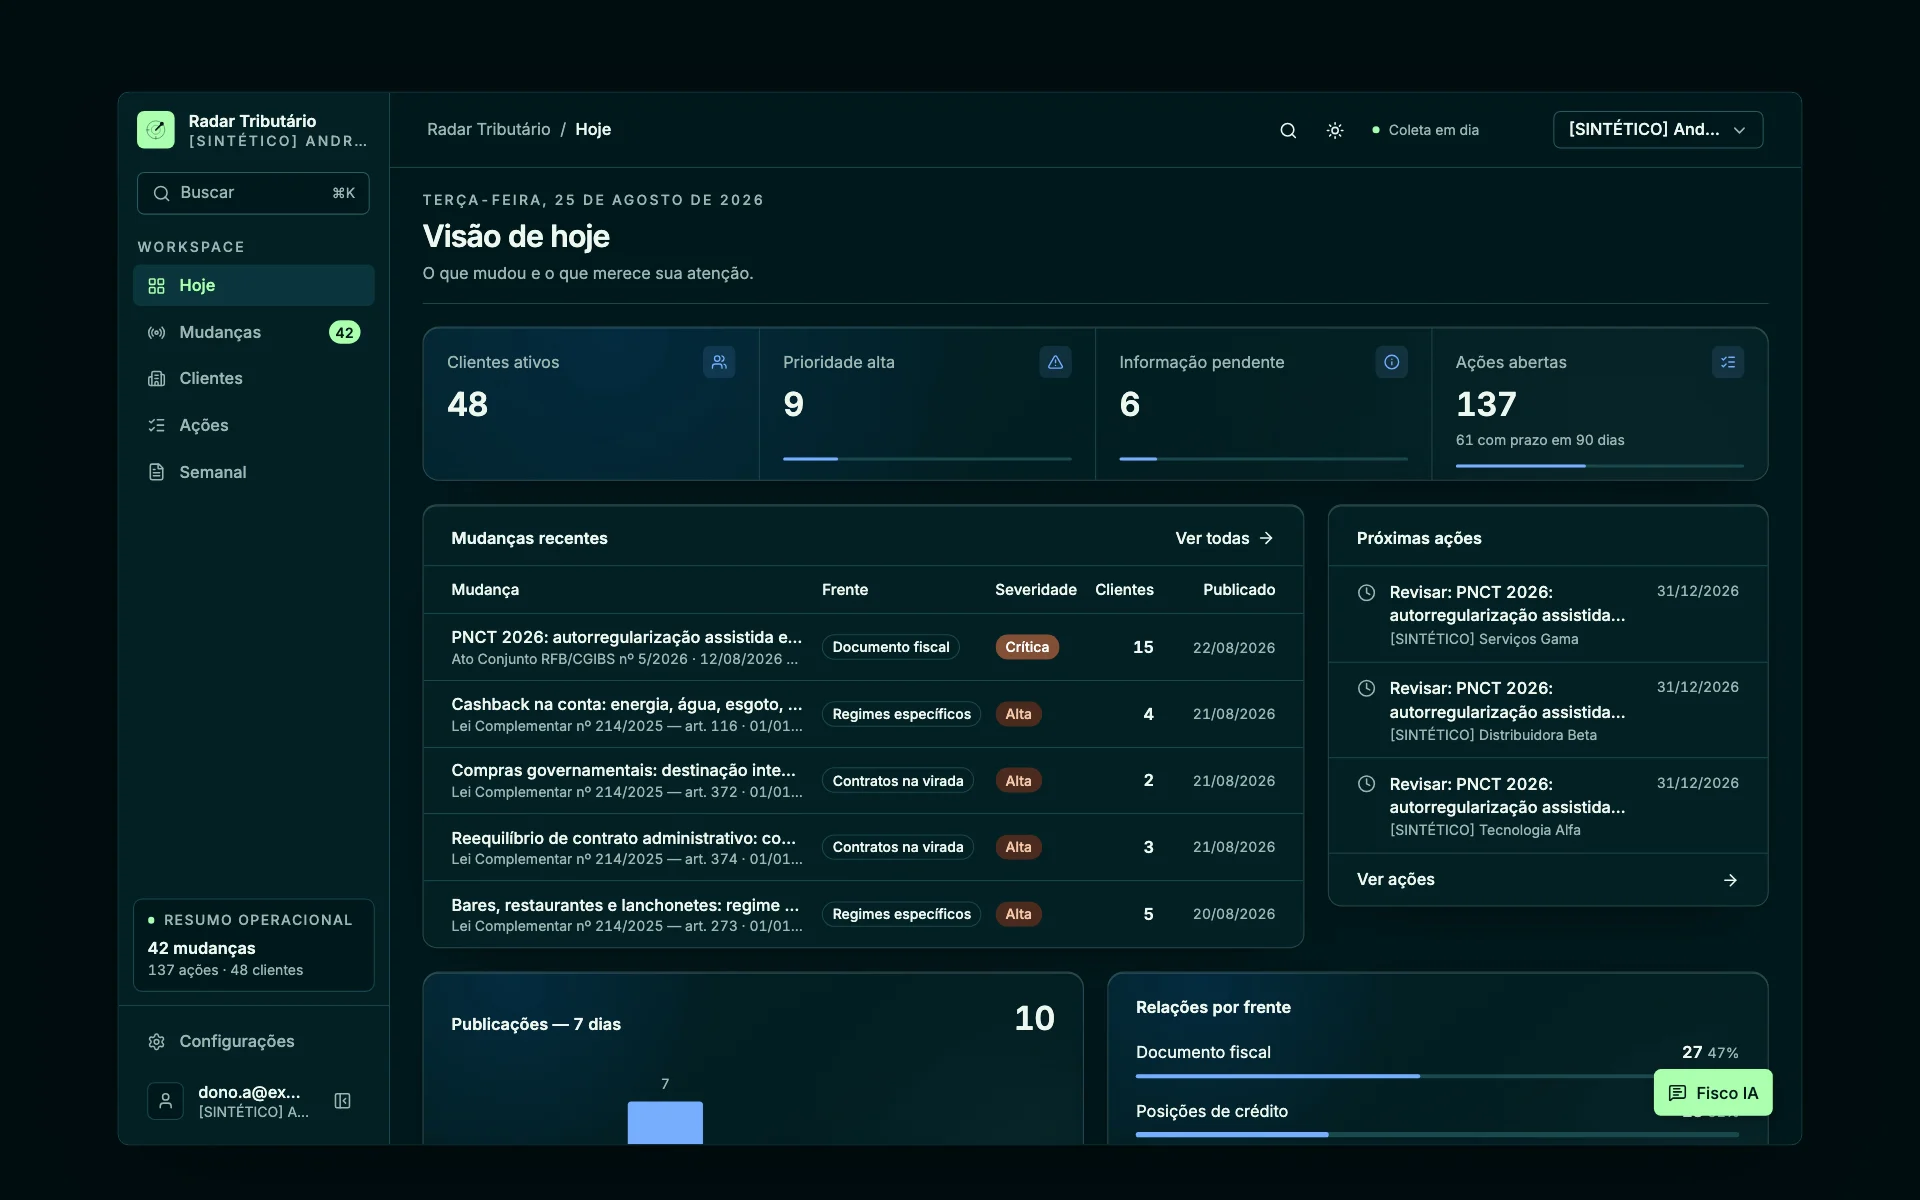Open the Fisco IA chat button
This screenshot has width=1920, height=1200.
click(x=1712, y=1093)
